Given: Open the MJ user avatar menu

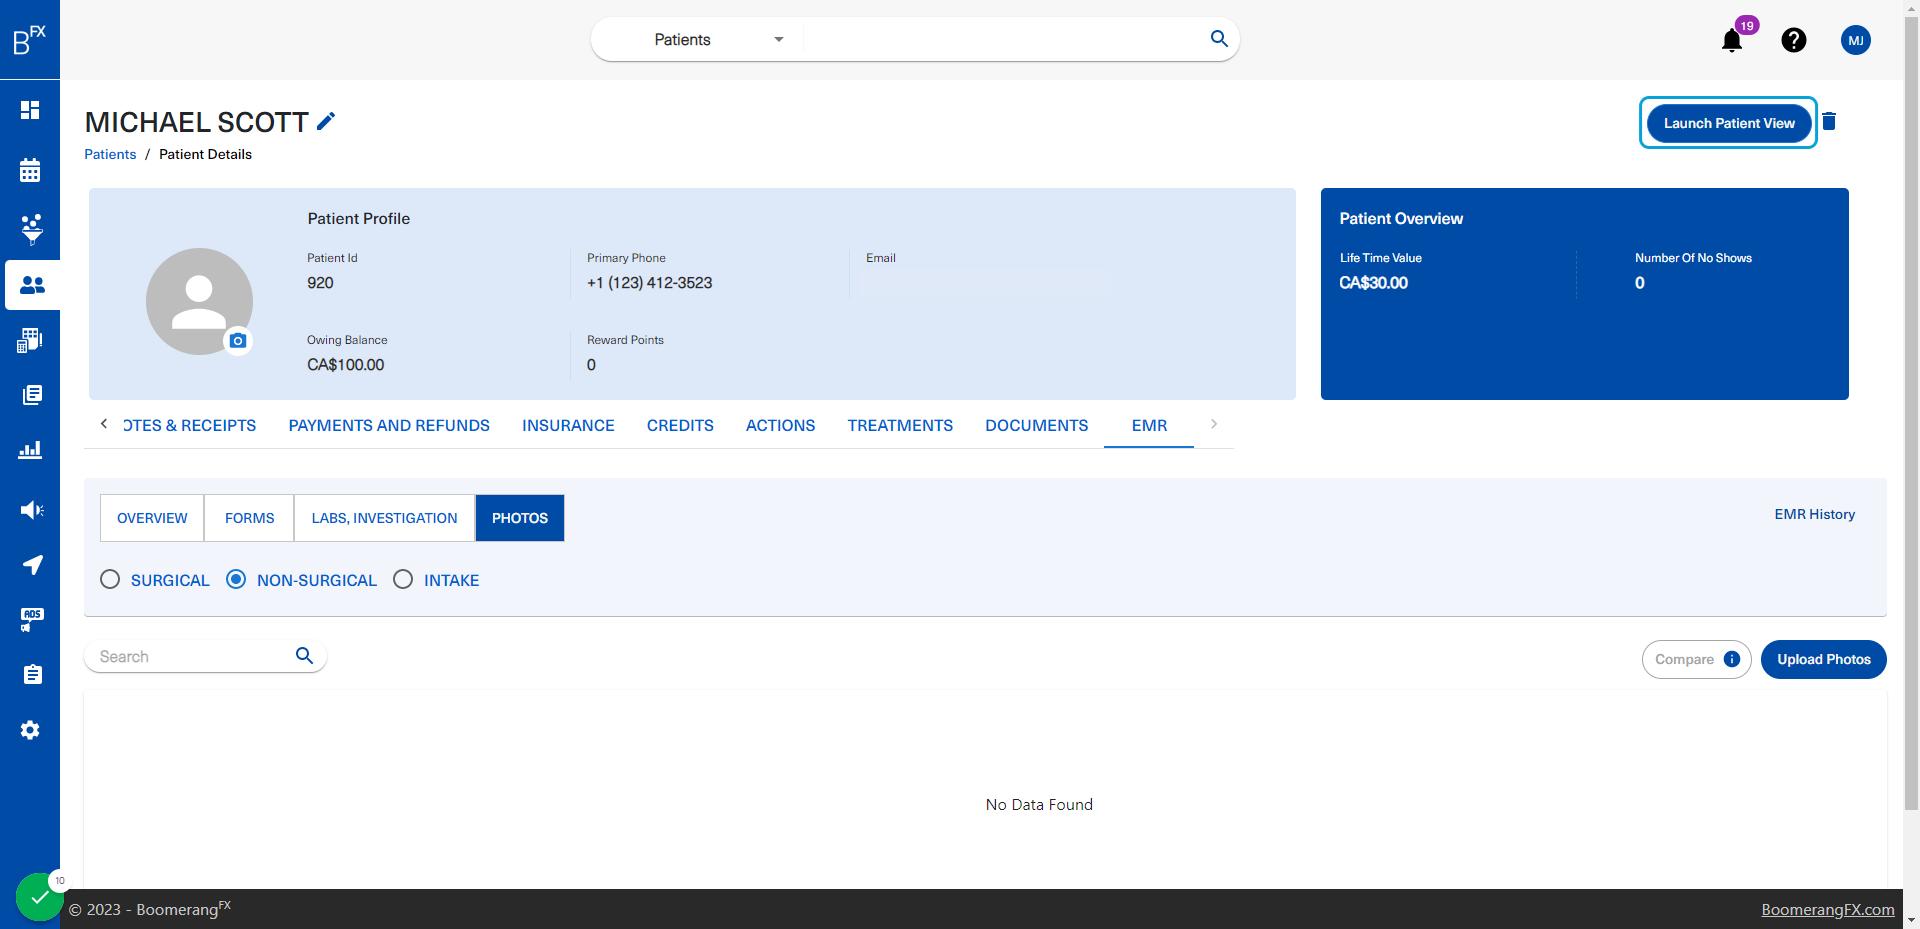Looking at the screenshot, I should pos(1856,40).
